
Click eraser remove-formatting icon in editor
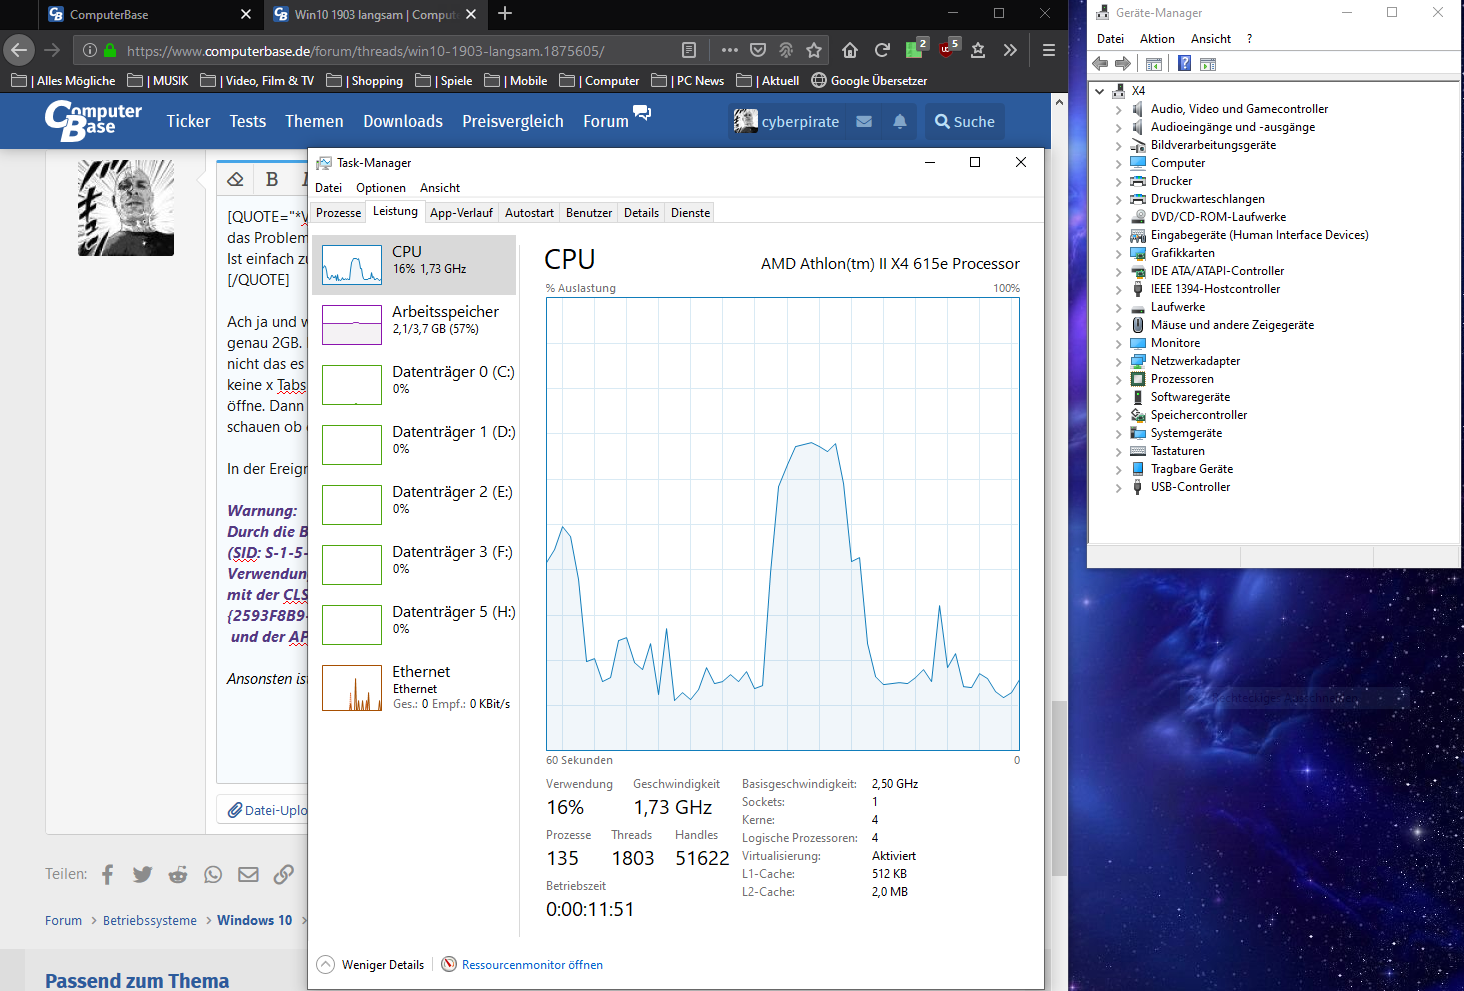point(236,179)
